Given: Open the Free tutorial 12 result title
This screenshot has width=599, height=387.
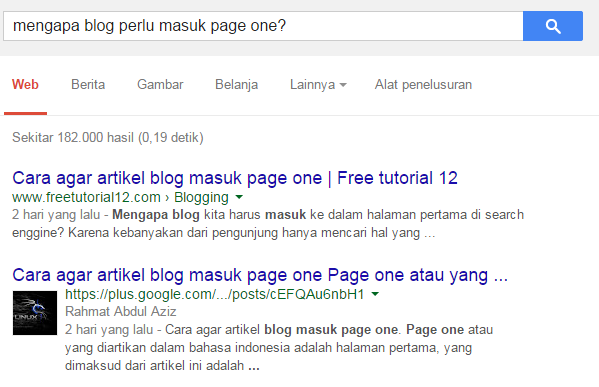Looking at the screenshot, I should coord(235,178).
